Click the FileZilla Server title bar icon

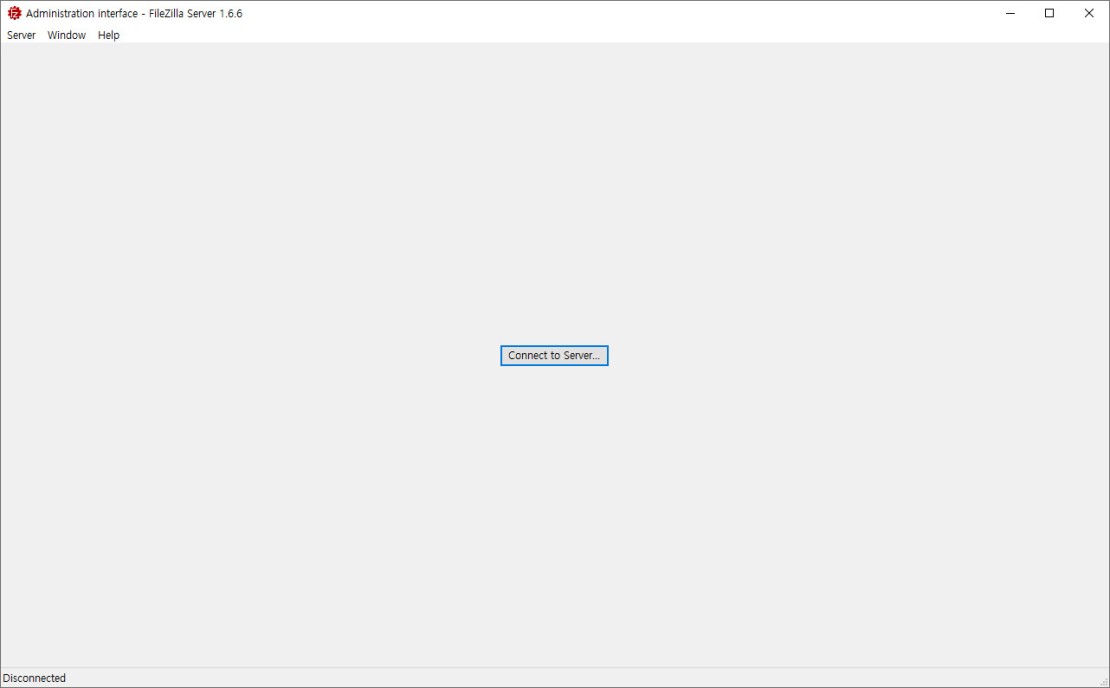coord(14,13)
